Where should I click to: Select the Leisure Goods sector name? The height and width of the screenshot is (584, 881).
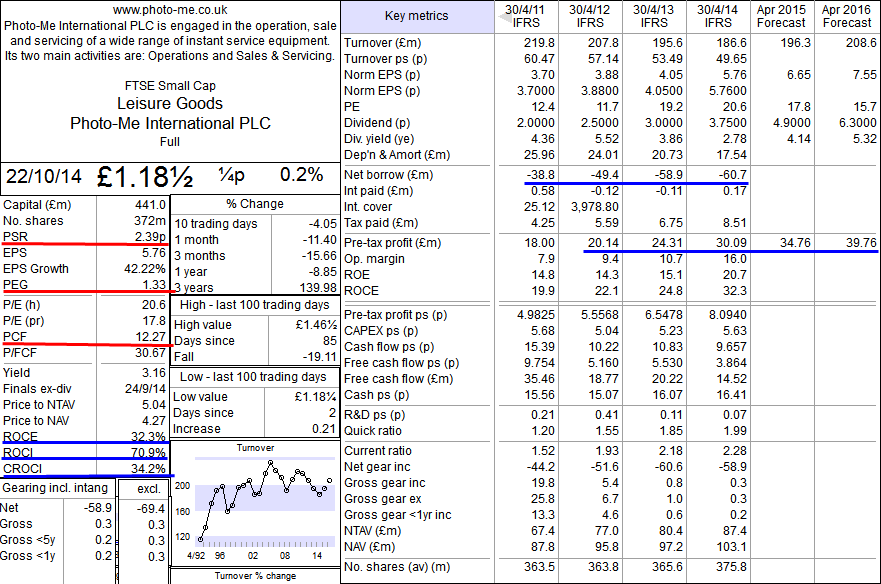[168, 103]
